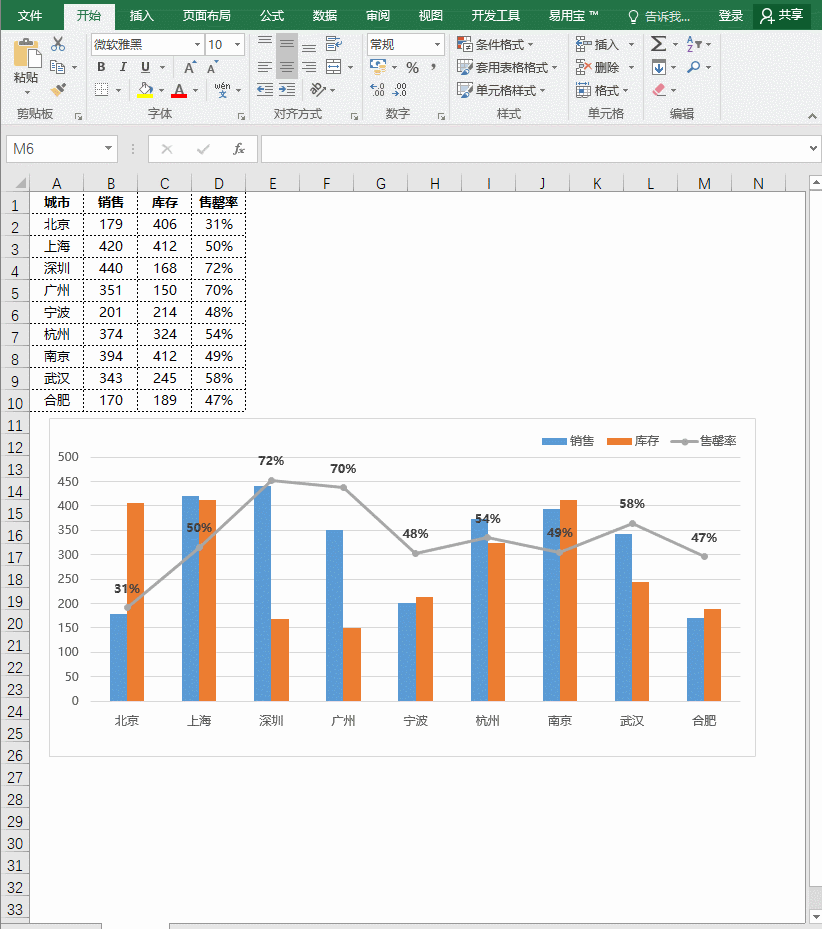This screenshot has width=822, height=929.
Task: Click the red font color button
Action: point(179,90)
